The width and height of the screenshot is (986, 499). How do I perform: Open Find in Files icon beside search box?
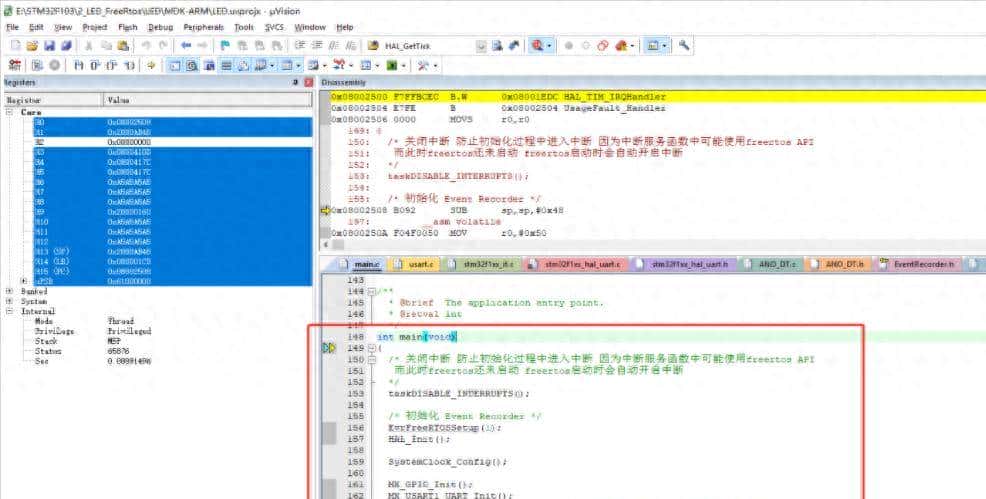373,46
